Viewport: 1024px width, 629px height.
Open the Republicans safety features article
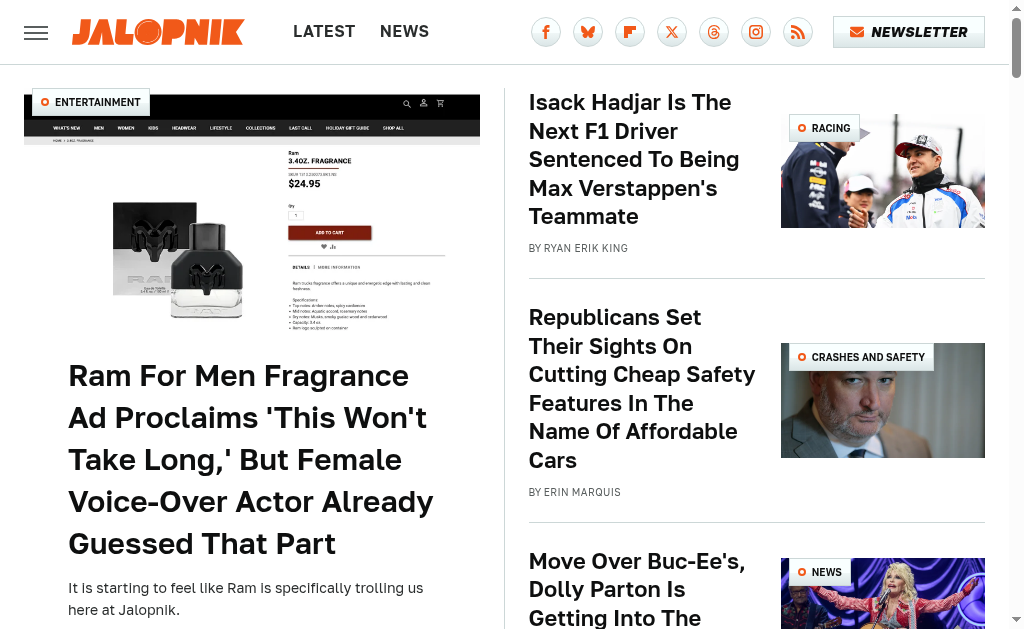[x=641, y=388]
